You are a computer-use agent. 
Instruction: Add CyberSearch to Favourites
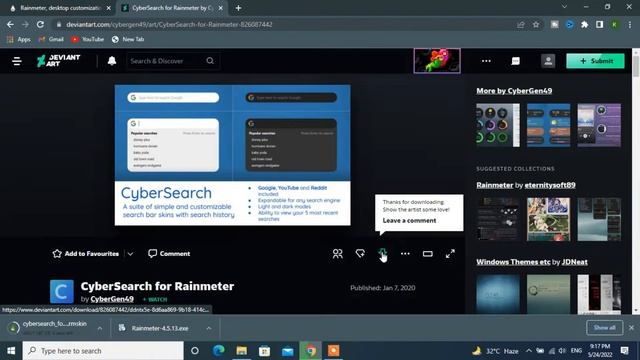pyautogui.click(x=86, y=253)
